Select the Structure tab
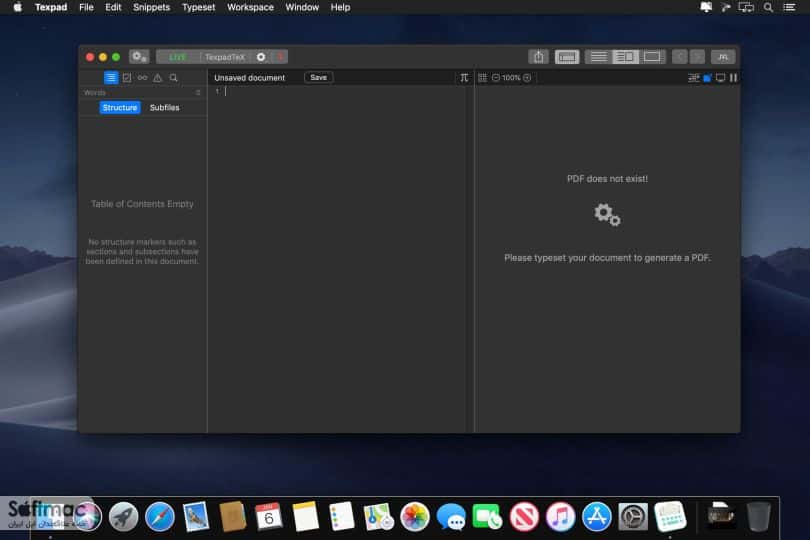 120,107
